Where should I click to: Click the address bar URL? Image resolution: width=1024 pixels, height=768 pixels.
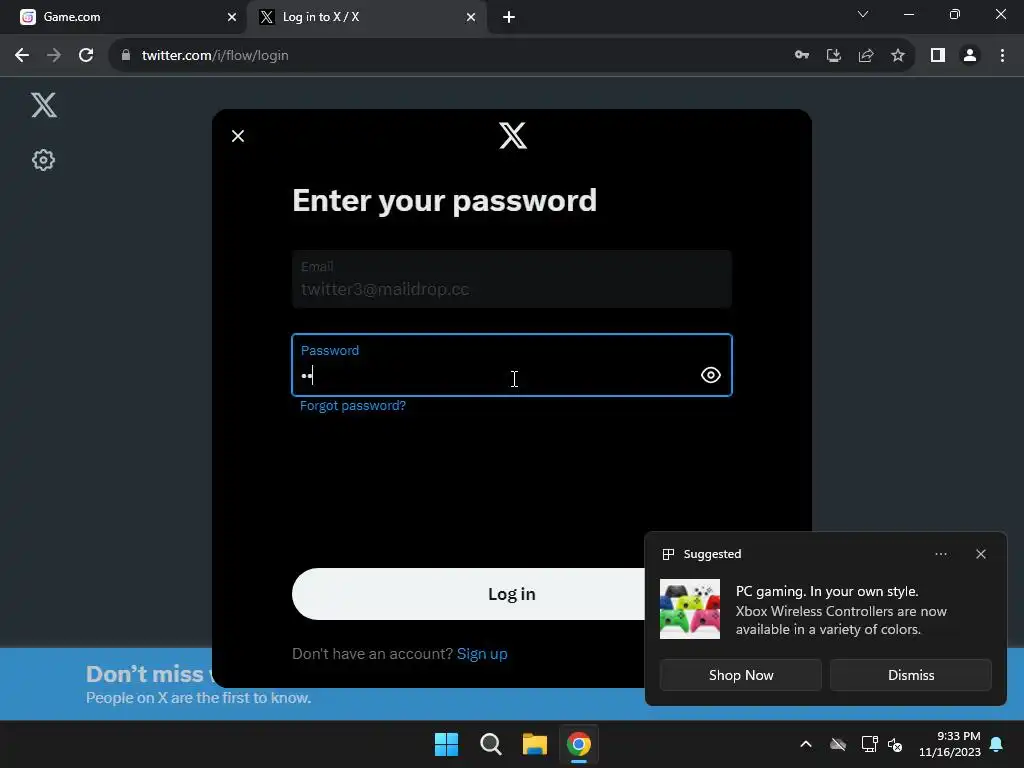pyautogui.click(x=215, y=56)
